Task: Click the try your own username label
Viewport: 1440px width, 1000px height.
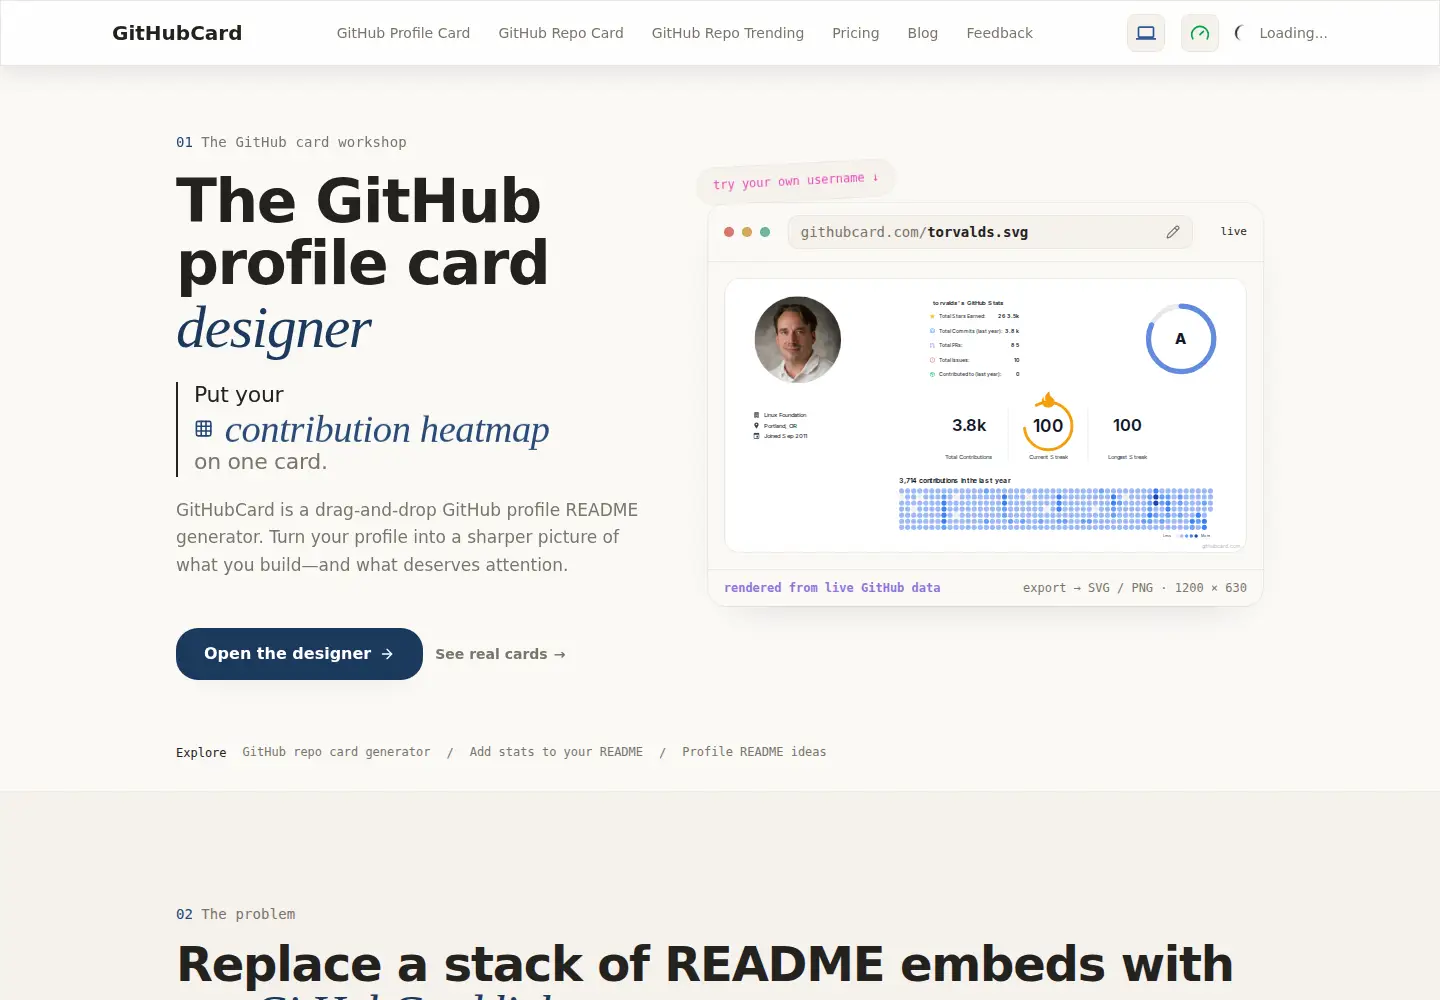Action: pyautogui.click(x=796, y=181)
